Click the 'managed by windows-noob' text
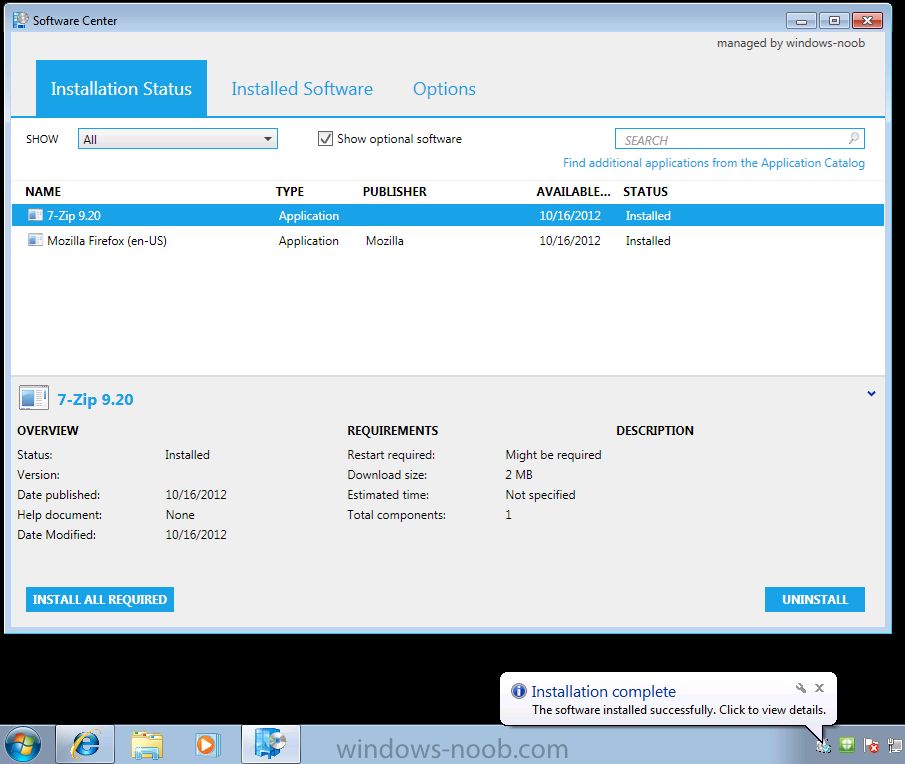Image resolution: width=905 pixels, height=764 pixels. click(x=791, y=43)
